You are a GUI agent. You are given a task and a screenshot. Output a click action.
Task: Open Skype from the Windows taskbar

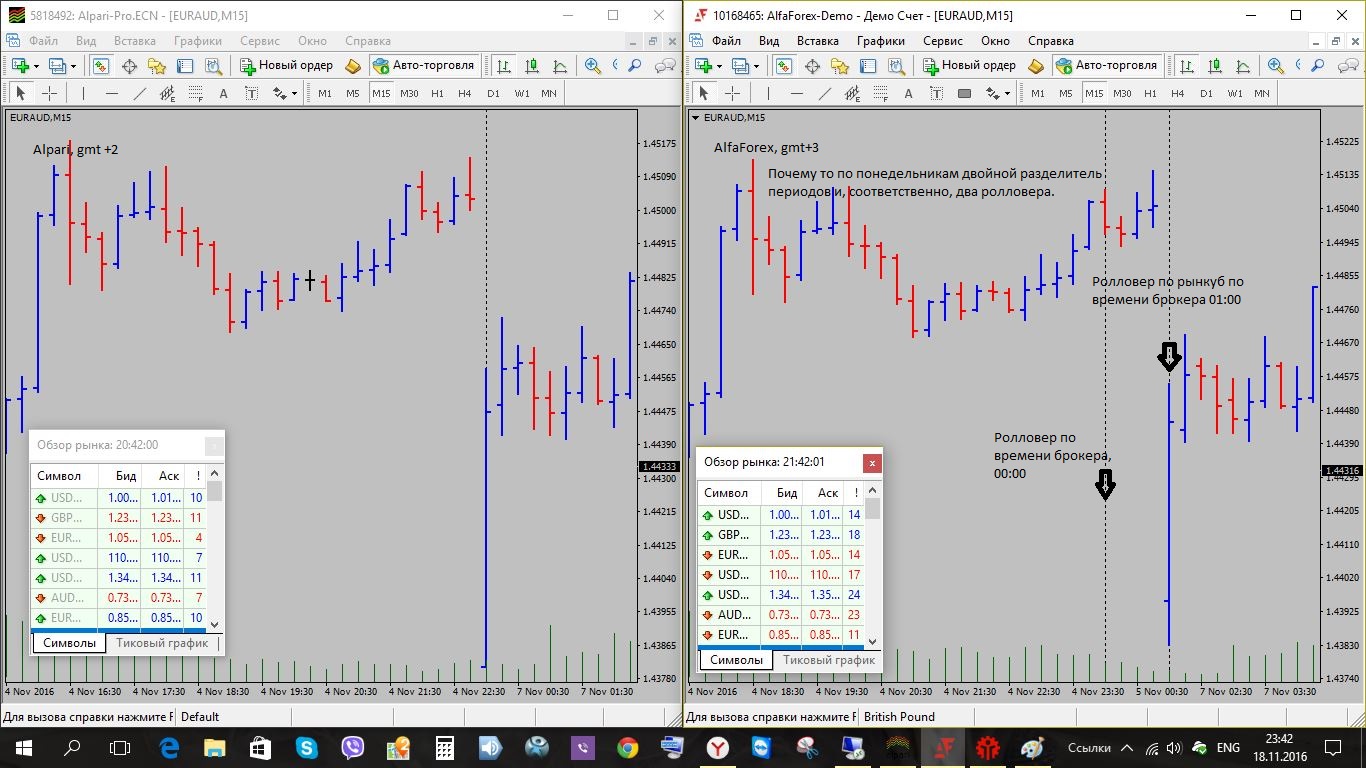(x=306, y=747)
